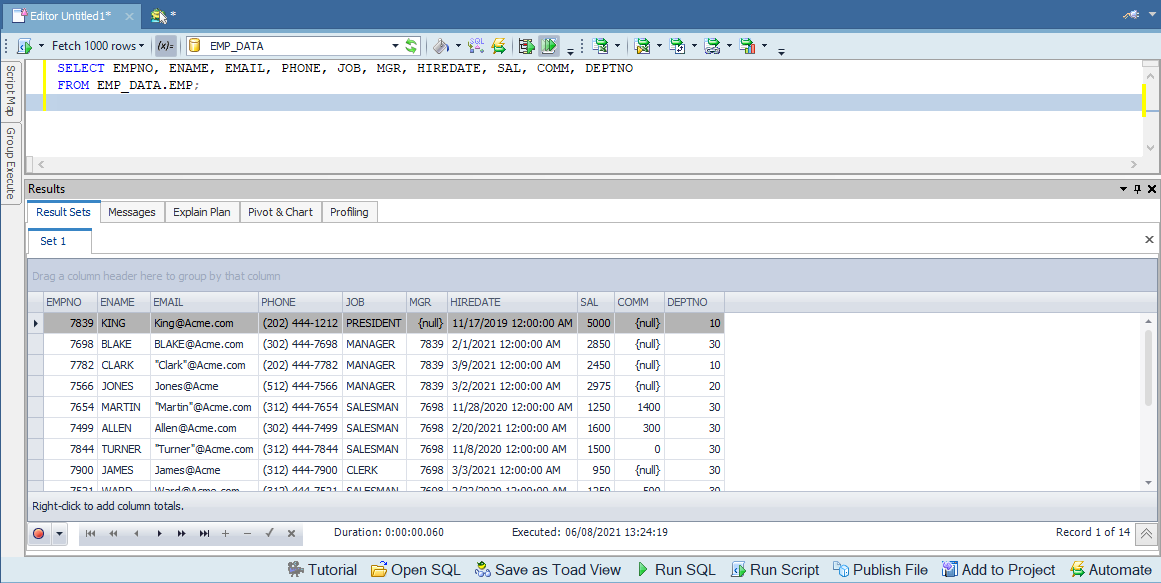Go to last record in navigator
The width and height of the screenshot is (1161, 583).
[x=204, y=533]
